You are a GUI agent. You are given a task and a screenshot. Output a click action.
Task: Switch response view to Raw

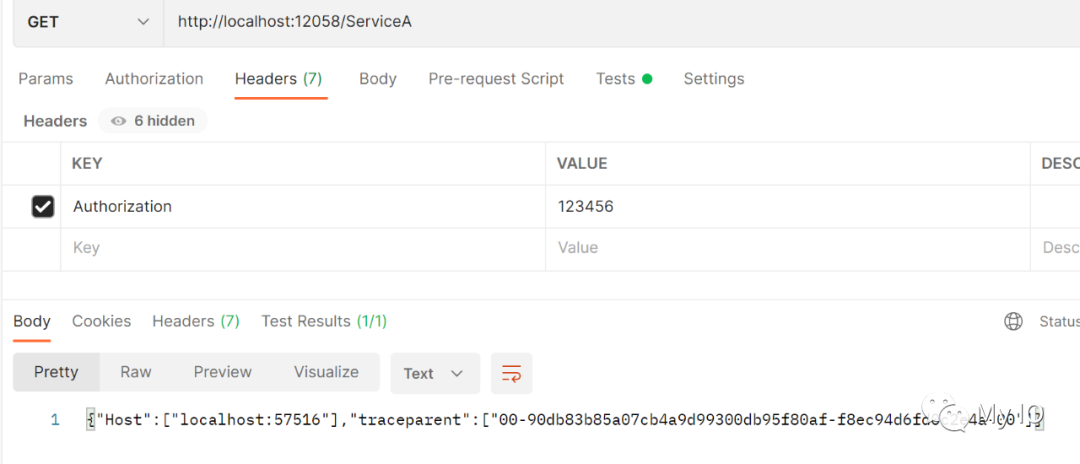coord(136,372)
